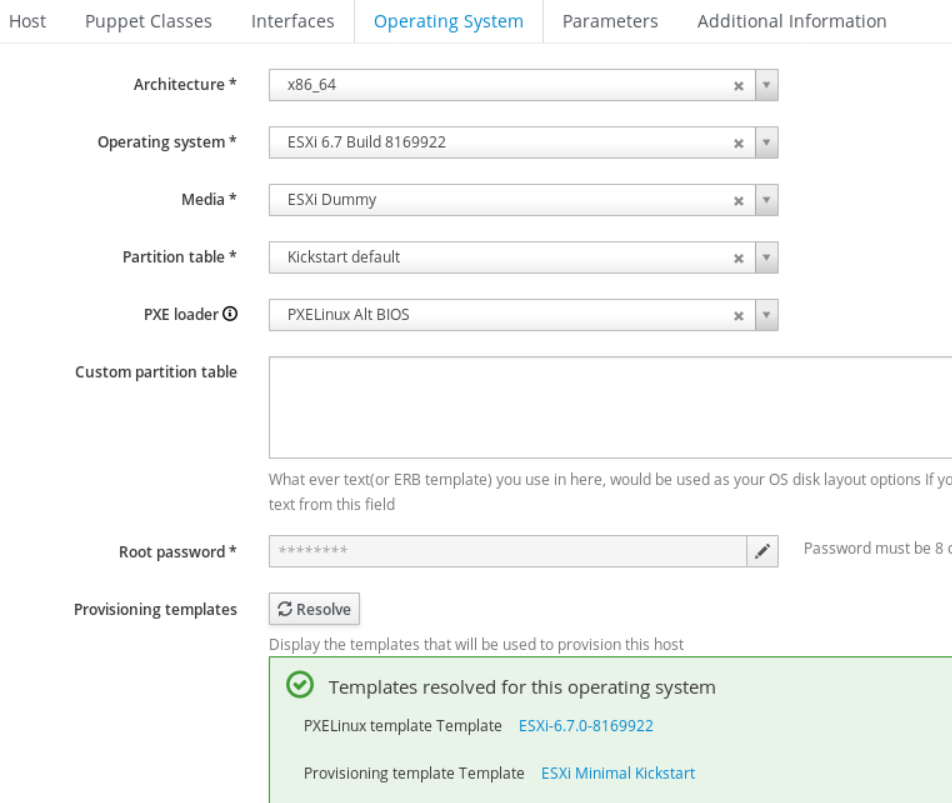The image size is (952, 803).
Task: Go to the Parameters tab
Action: 610,21
